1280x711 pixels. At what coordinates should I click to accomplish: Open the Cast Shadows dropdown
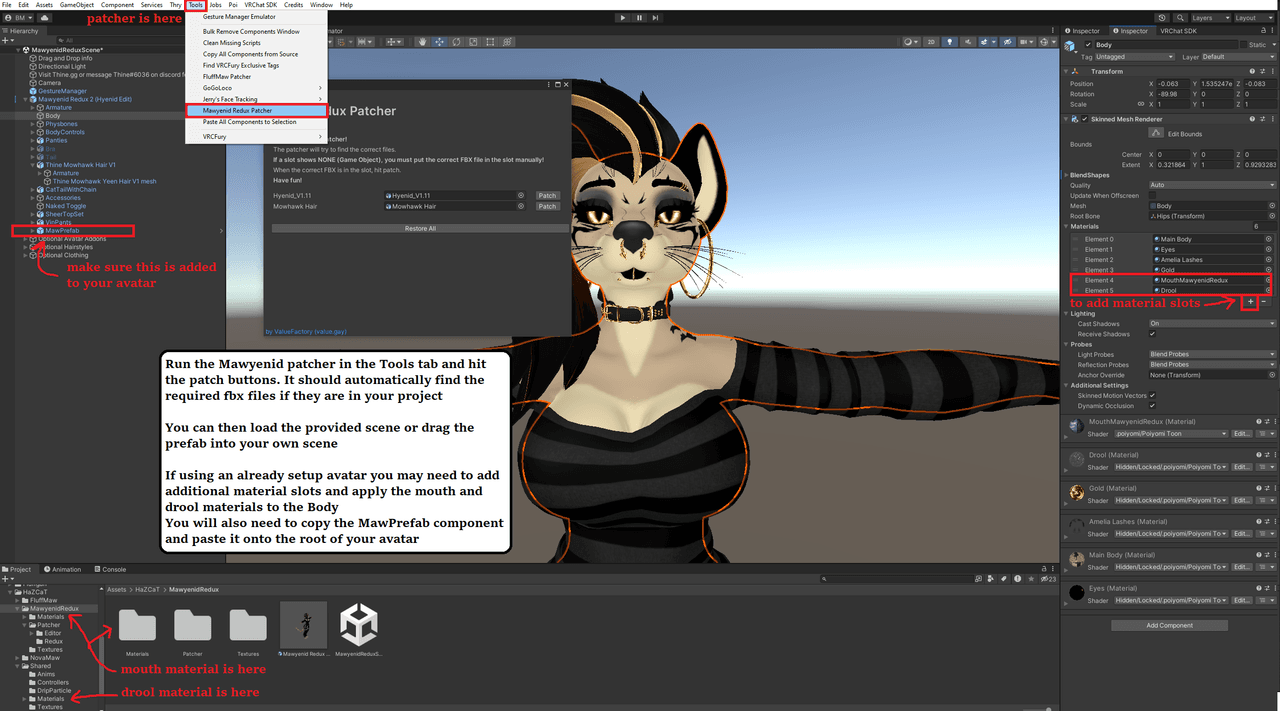[1211, 324]
